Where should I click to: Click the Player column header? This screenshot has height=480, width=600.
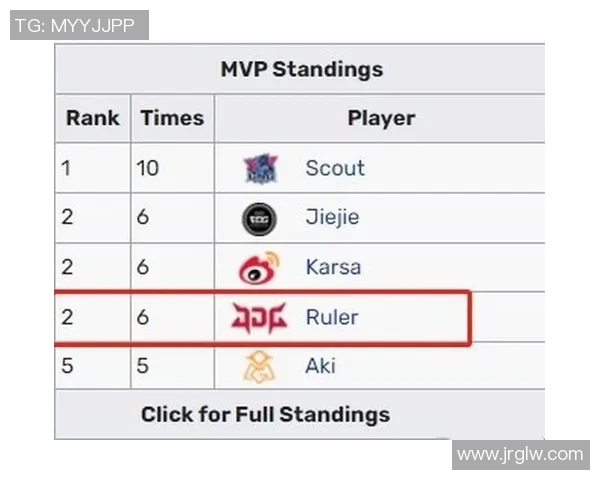381,118
